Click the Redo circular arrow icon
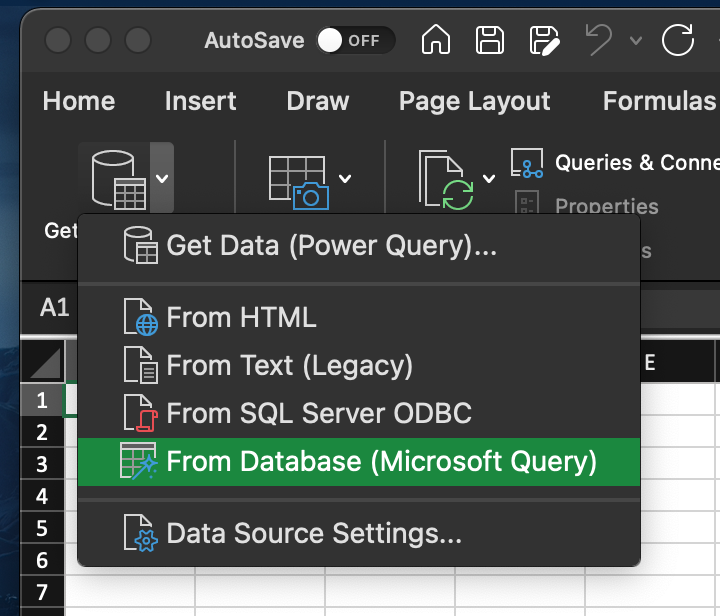 pyautogui.click(x=678, y=39)
